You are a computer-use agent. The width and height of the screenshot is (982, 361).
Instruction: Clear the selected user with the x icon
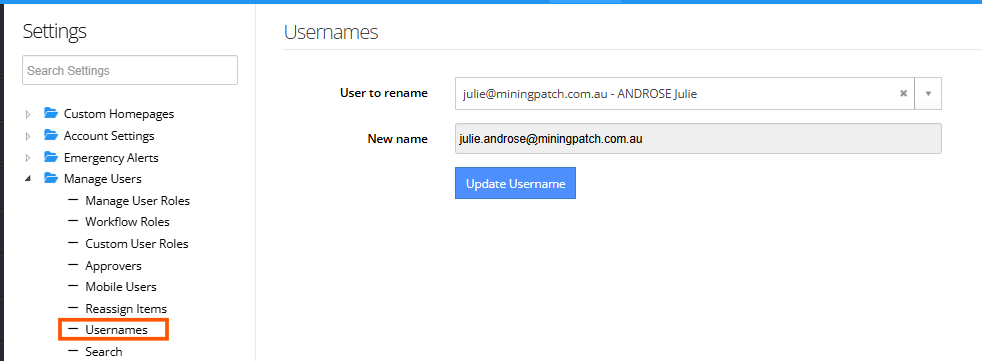point(903,93)
